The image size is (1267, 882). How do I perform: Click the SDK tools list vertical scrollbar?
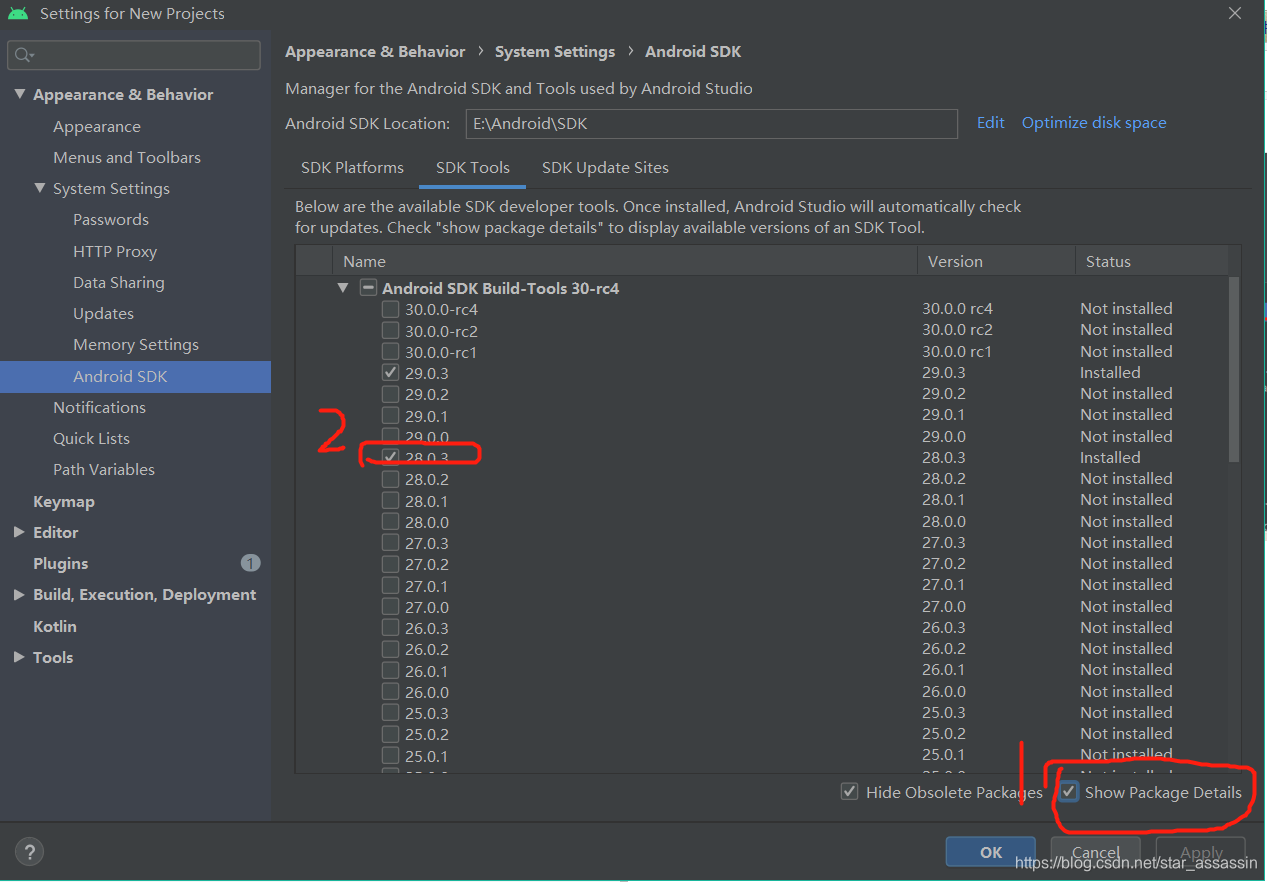tap(1234, 370)
